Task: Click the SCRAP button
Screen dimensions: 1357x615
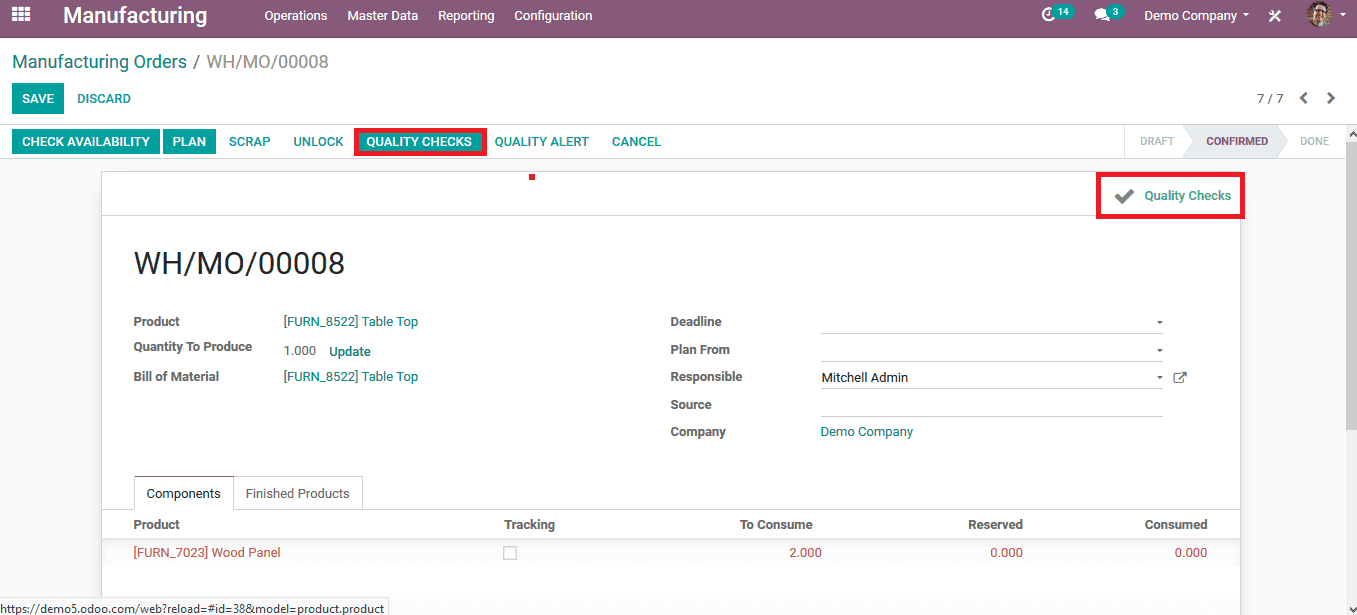Action: [x=250, y=142]
